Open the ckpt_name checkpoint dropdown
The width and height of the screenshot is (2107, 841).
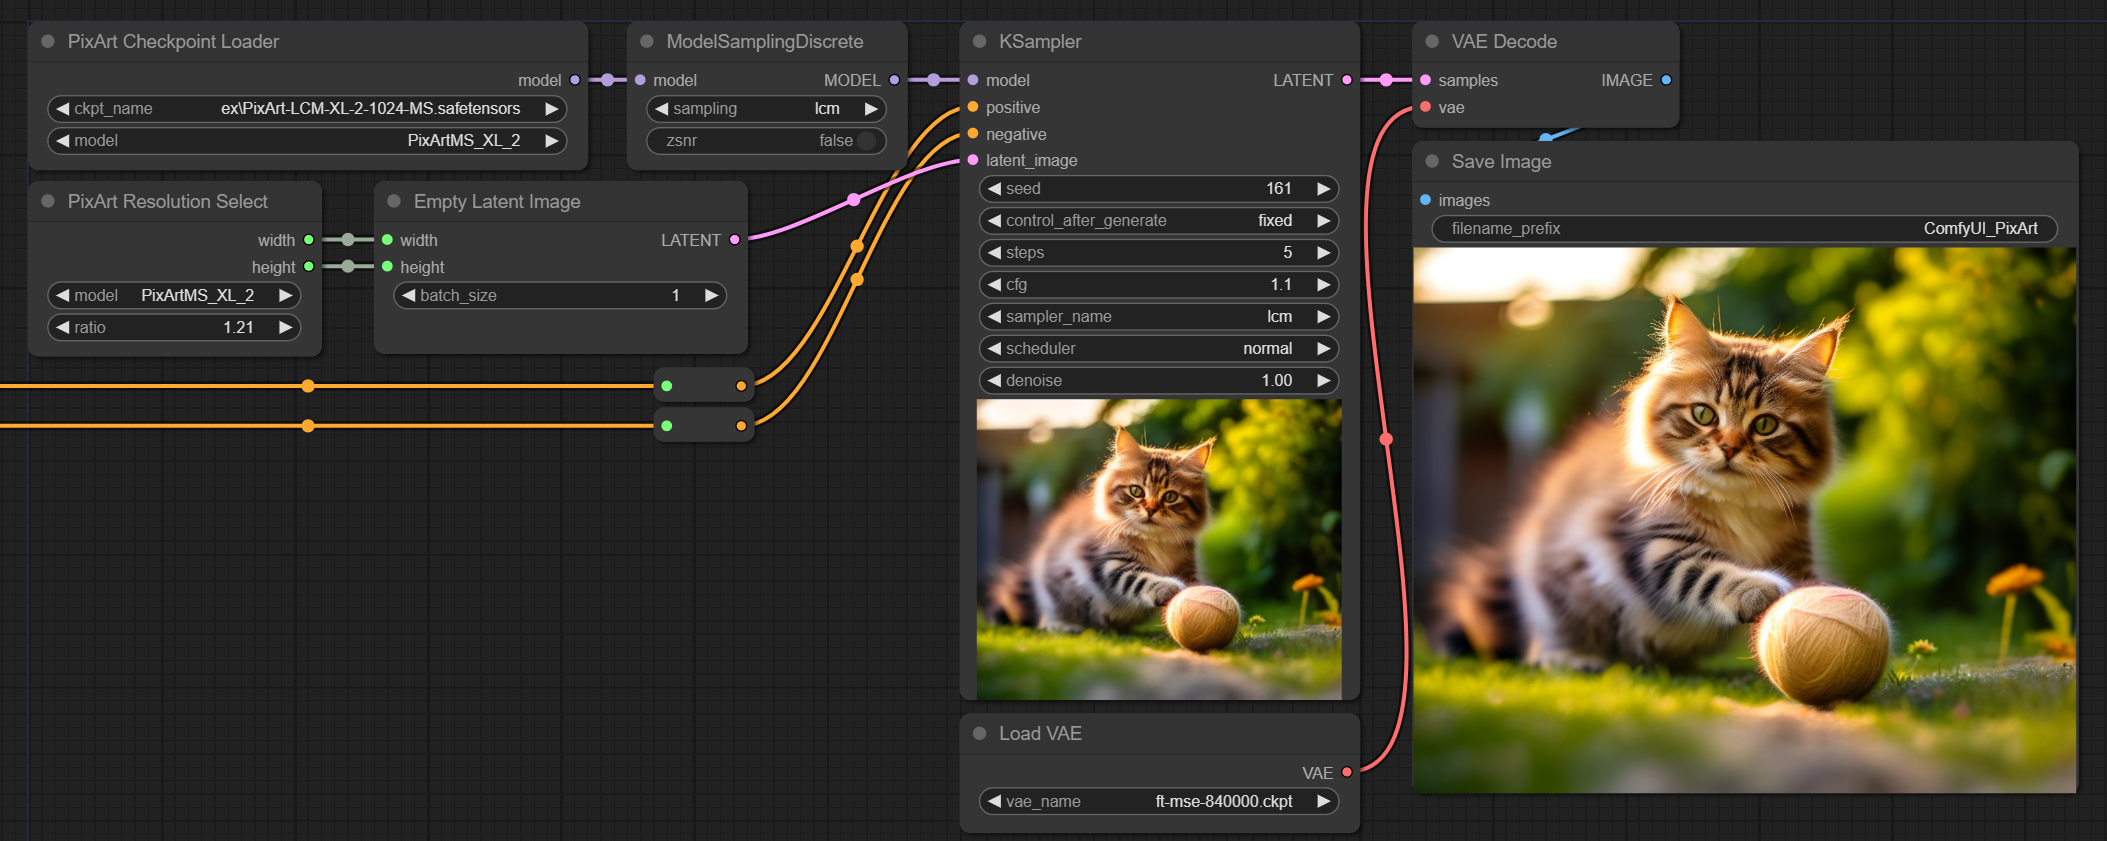tap(307, 109)
